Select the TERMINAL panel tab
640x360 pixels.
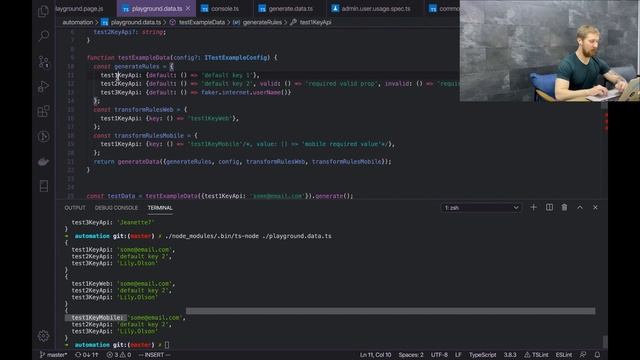coord(160,208)
